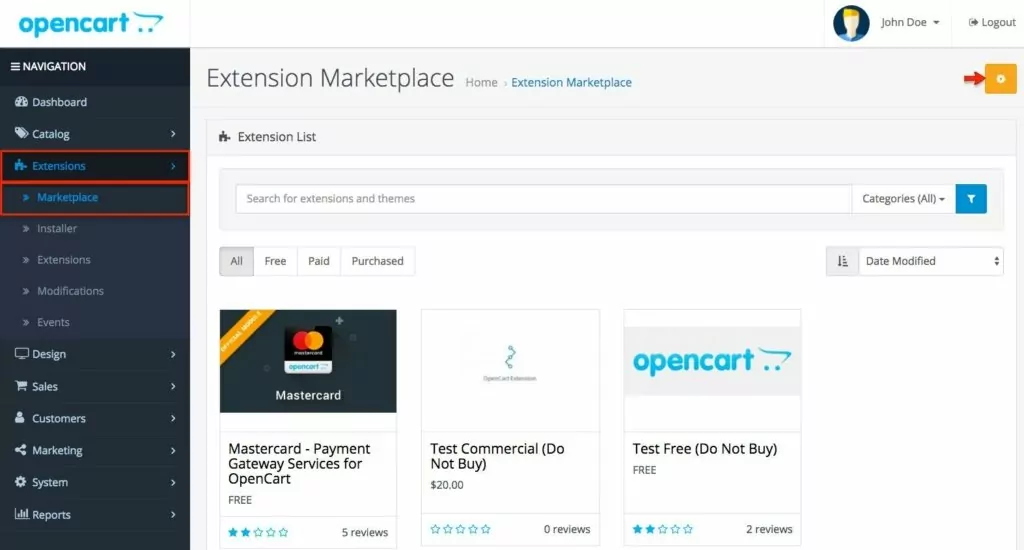Collapse the Extensions menu chevron
1024x550 pixels.
[173, 166]
